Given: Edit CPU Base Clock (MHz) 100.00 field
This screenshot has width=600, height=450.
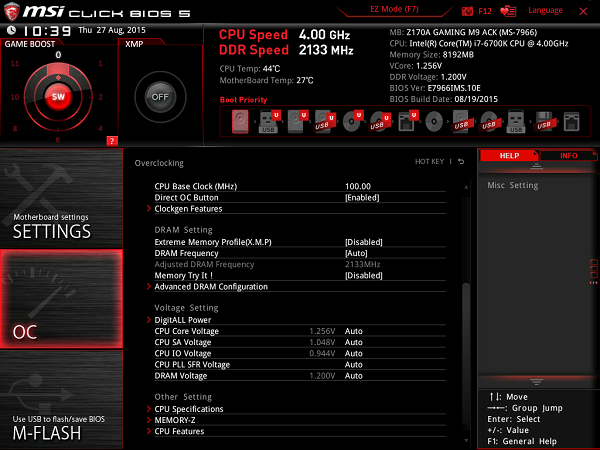Looking at the screenshot, I should 358,186.
